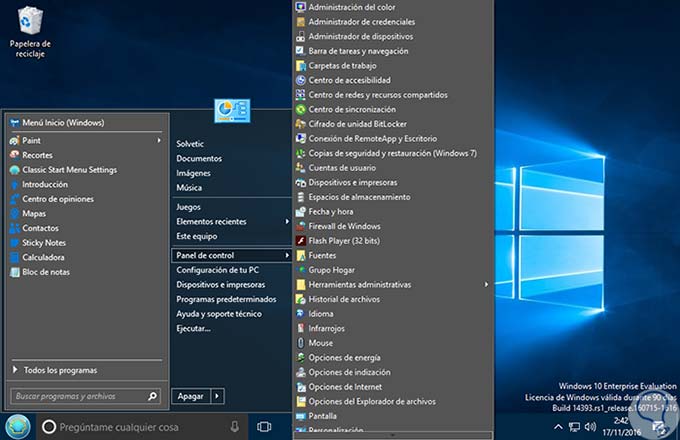Image resolution: width=680 pixels, height=440 pixels.
Task: Open Imágenes from the start menu
Action: (193, 173)
